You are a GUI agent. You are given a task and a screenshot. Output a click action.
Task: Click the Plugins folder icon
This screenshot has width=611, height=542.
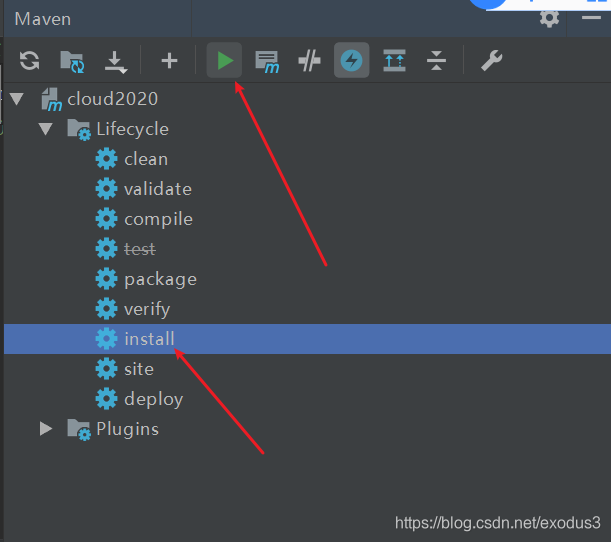click(x=79, y=430)
